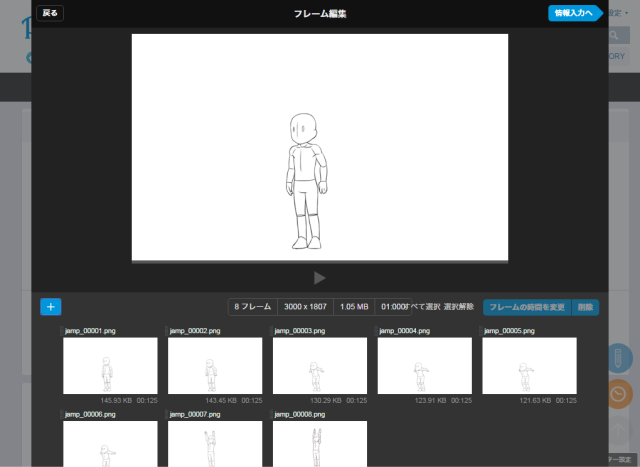
Task: Click the '121.63 KB' file size
Action: [535, 400]
